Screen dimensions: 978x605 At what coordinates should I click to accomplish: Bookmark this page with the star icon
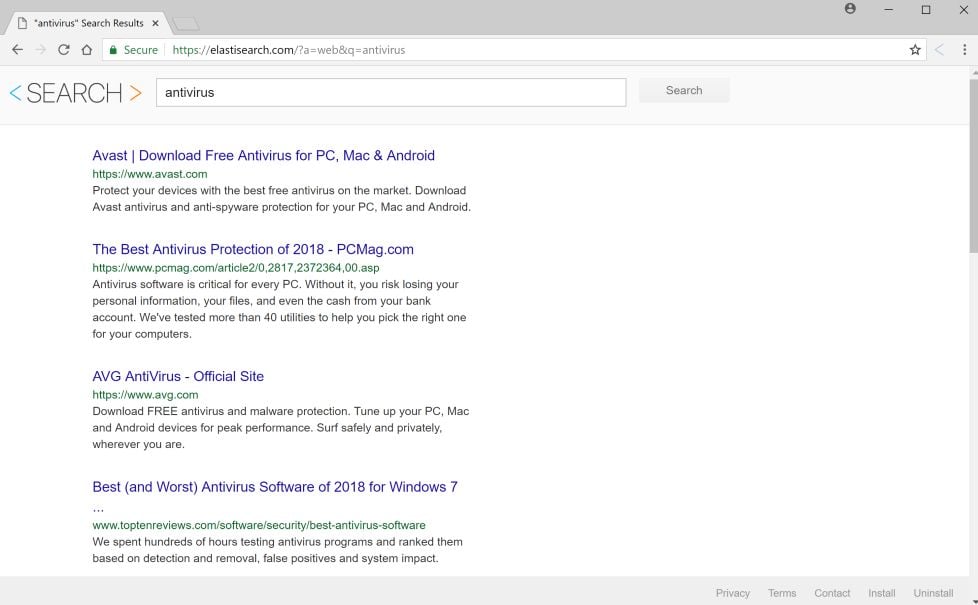[914, 50]
